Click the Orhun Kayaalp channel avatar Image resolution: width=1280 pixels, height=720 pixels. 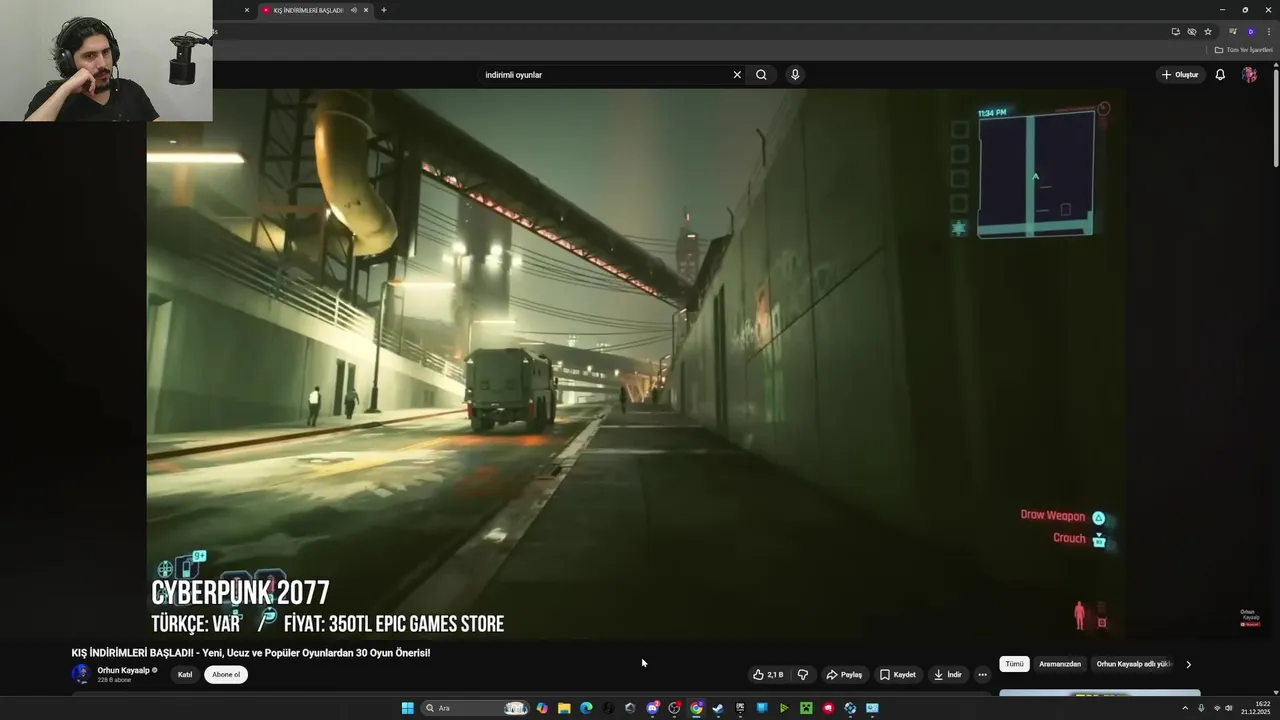coord(81,674)
